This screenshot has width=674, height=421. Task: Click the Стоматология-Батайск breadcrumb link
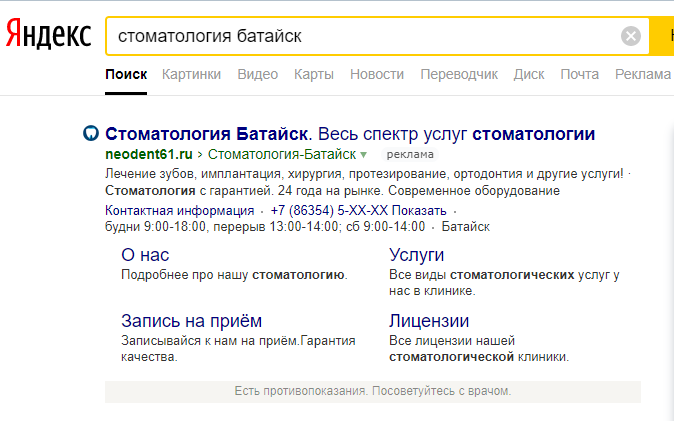(282, 154)
